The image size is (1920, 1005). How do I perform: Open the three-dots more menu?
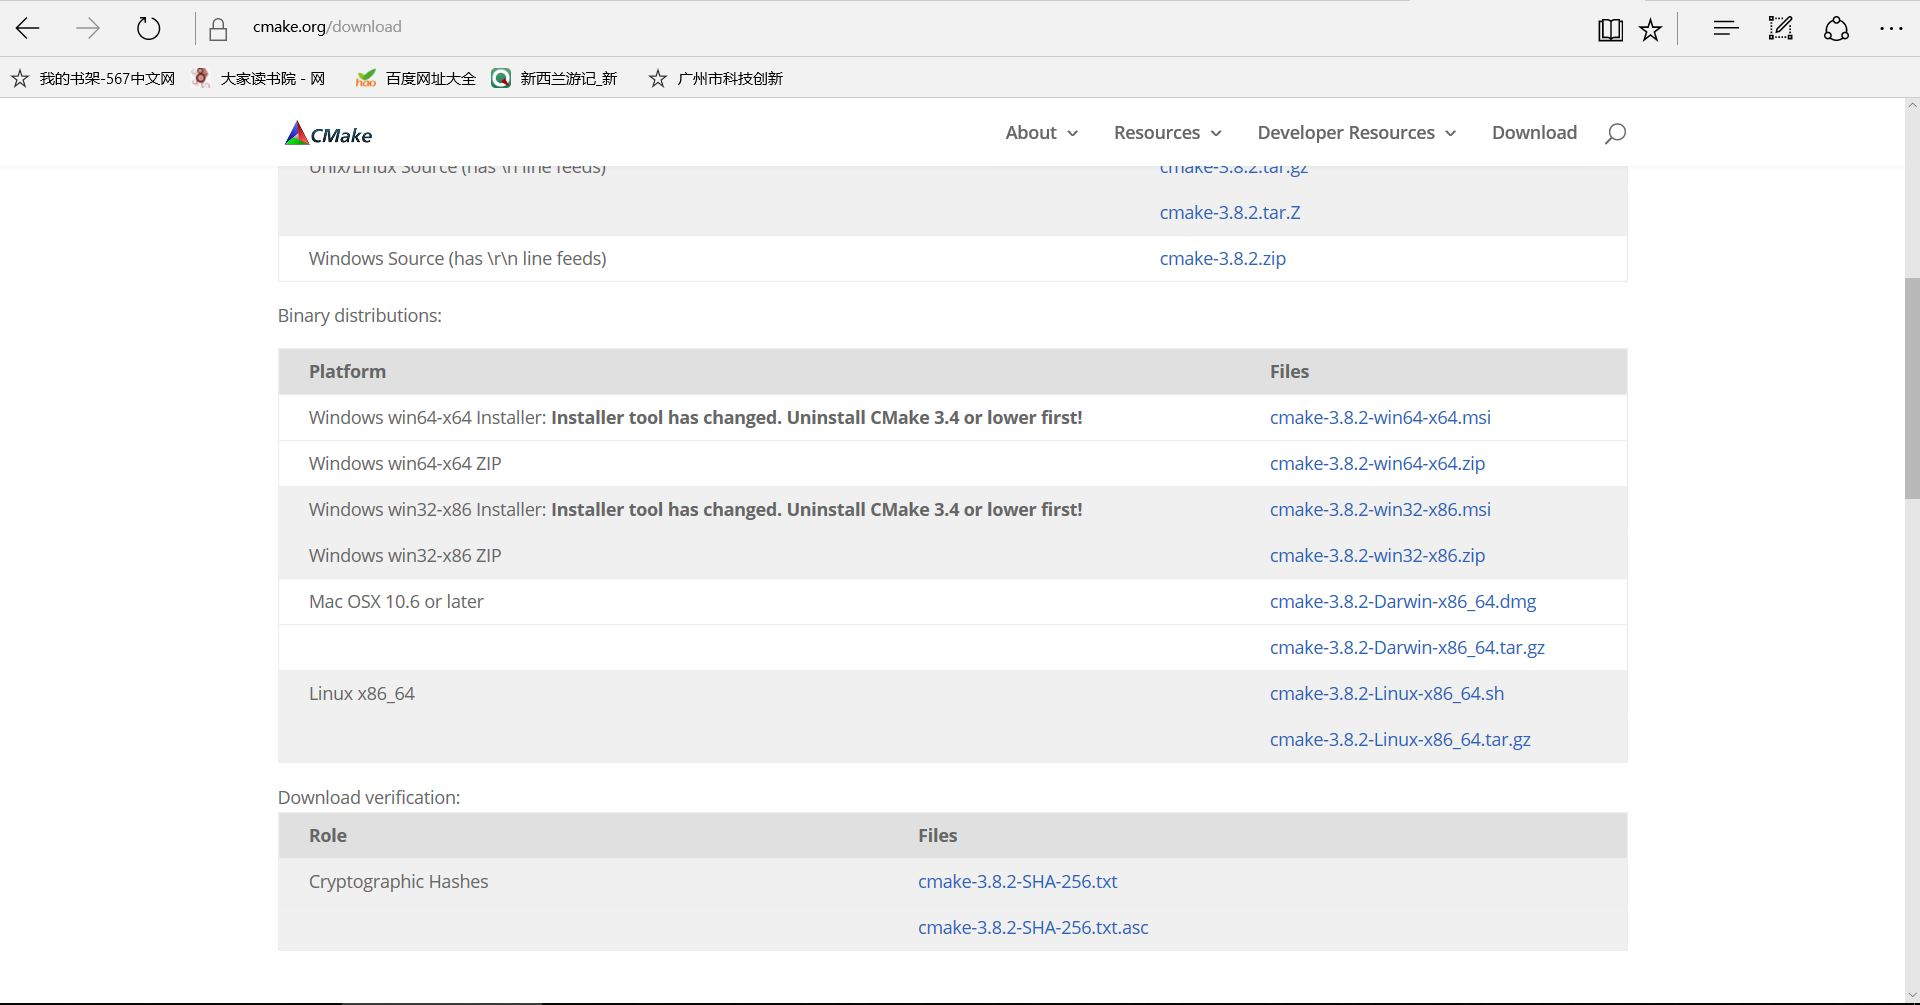coord(1891,28)
